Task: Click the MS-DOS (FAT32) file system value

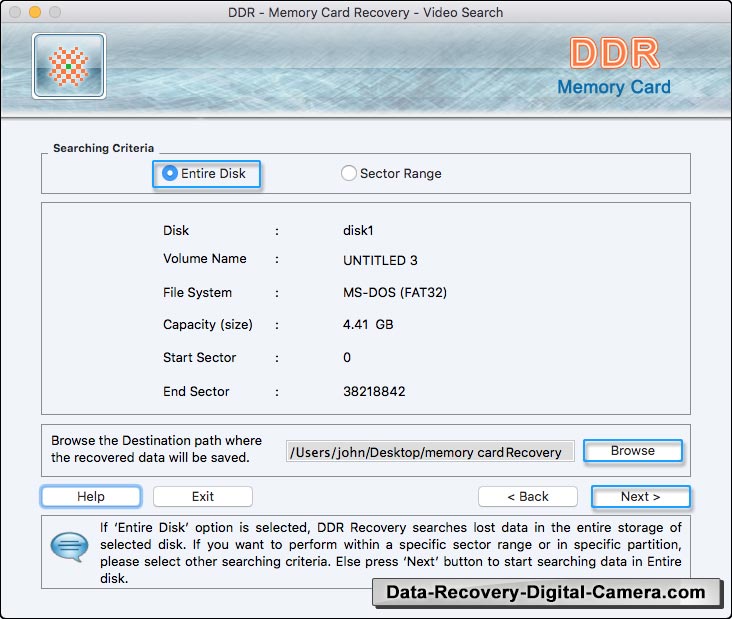Action: point(395,293)
